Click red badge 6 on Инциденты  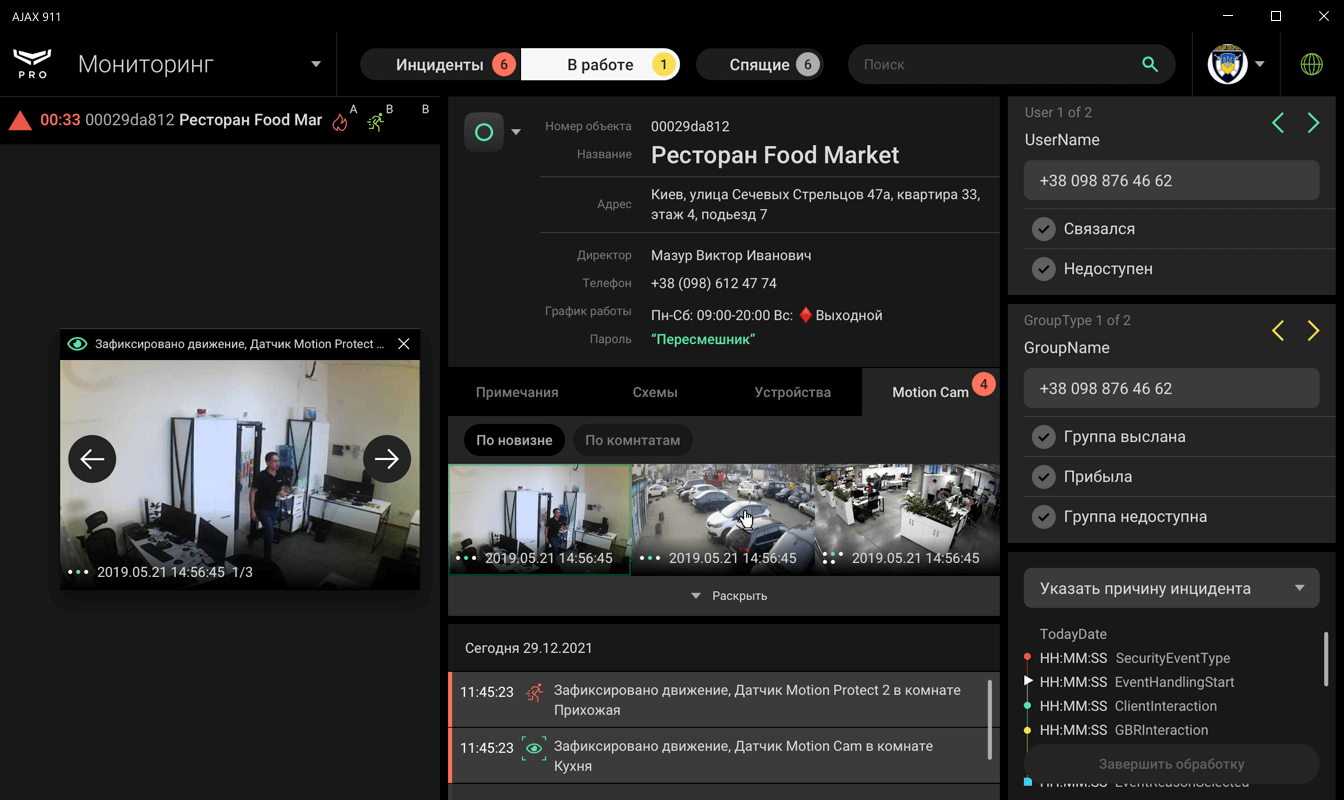click(503, 65)
